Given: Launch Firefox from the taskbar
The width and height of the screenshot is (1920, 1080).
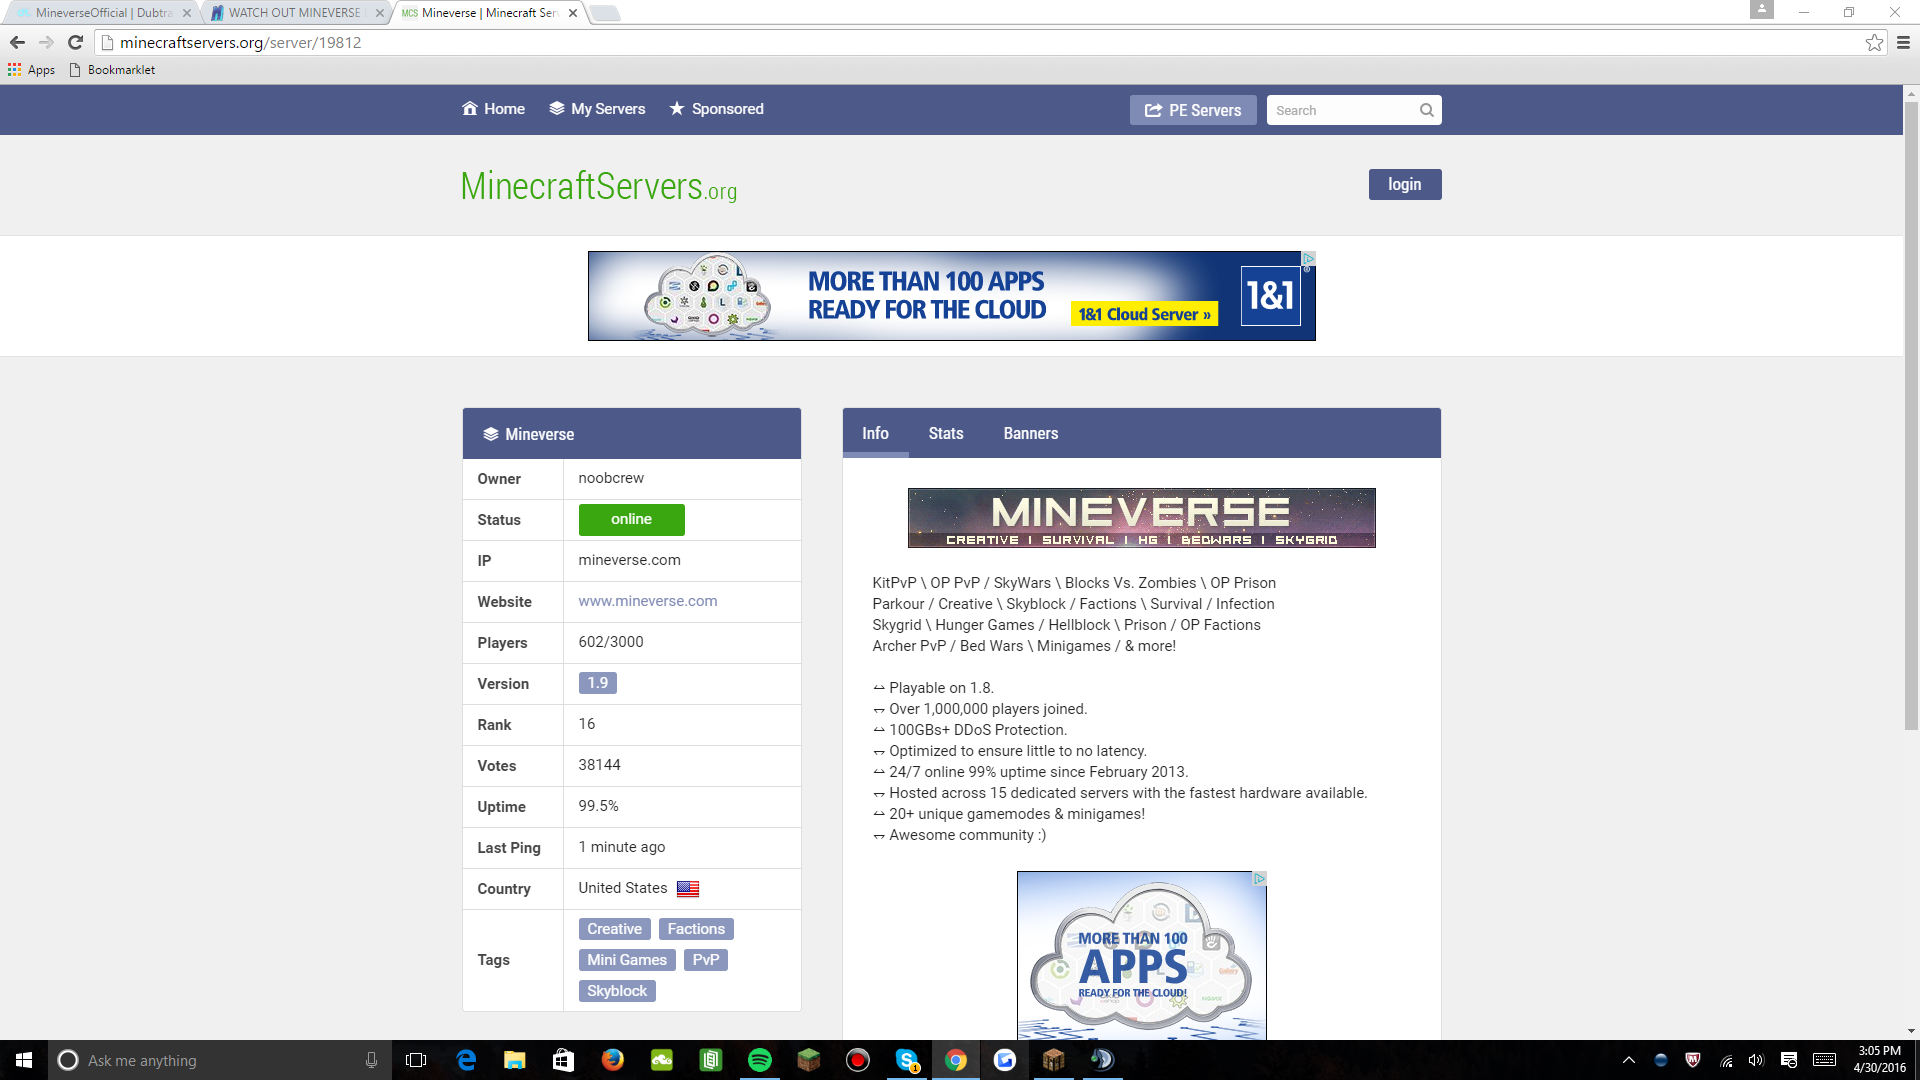Looking at the screenshot, I should click(613, 1060).
